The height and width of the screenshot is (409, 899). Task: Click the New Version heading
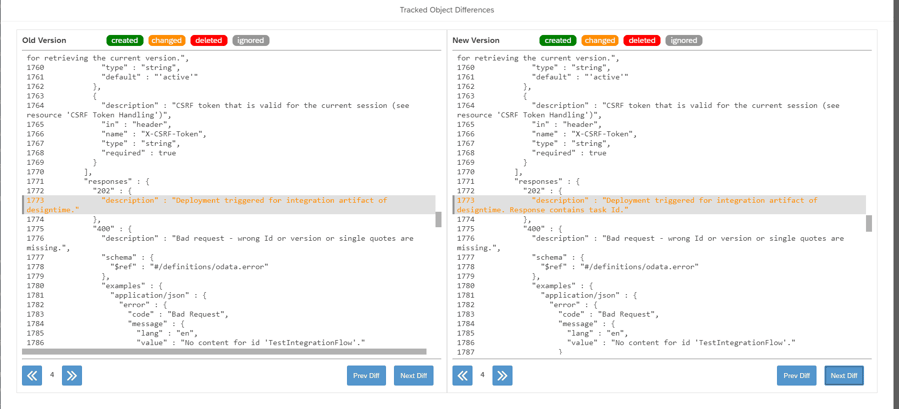[x=476, y=40]
